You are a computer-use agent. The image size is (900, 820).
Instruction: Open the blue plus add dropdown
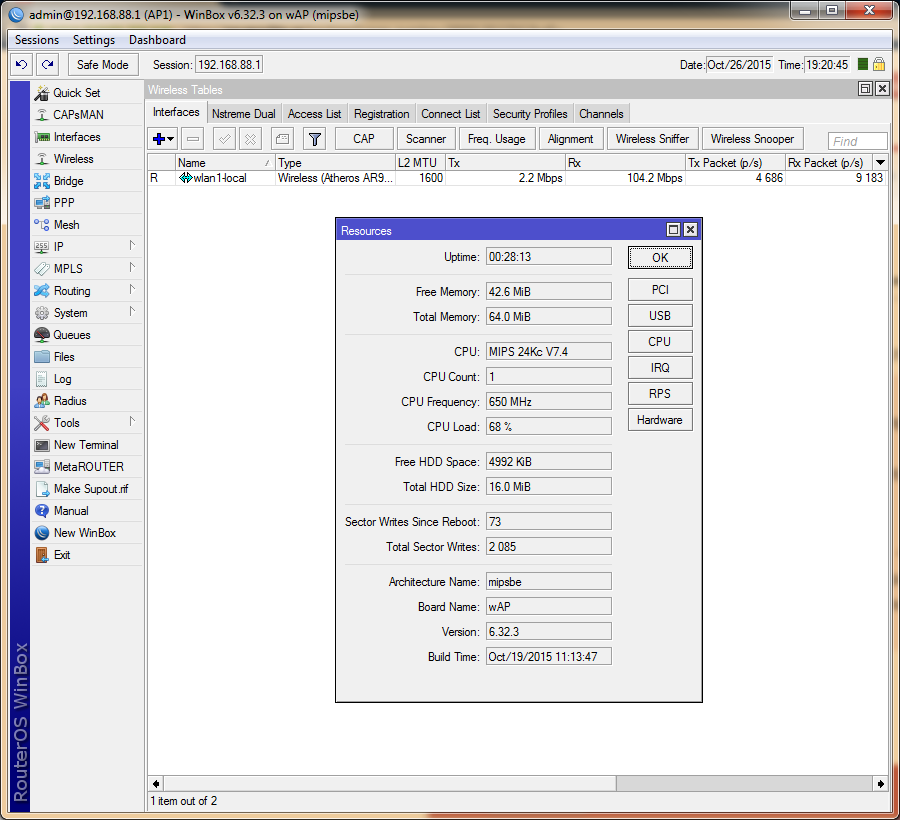click(163, 139)
